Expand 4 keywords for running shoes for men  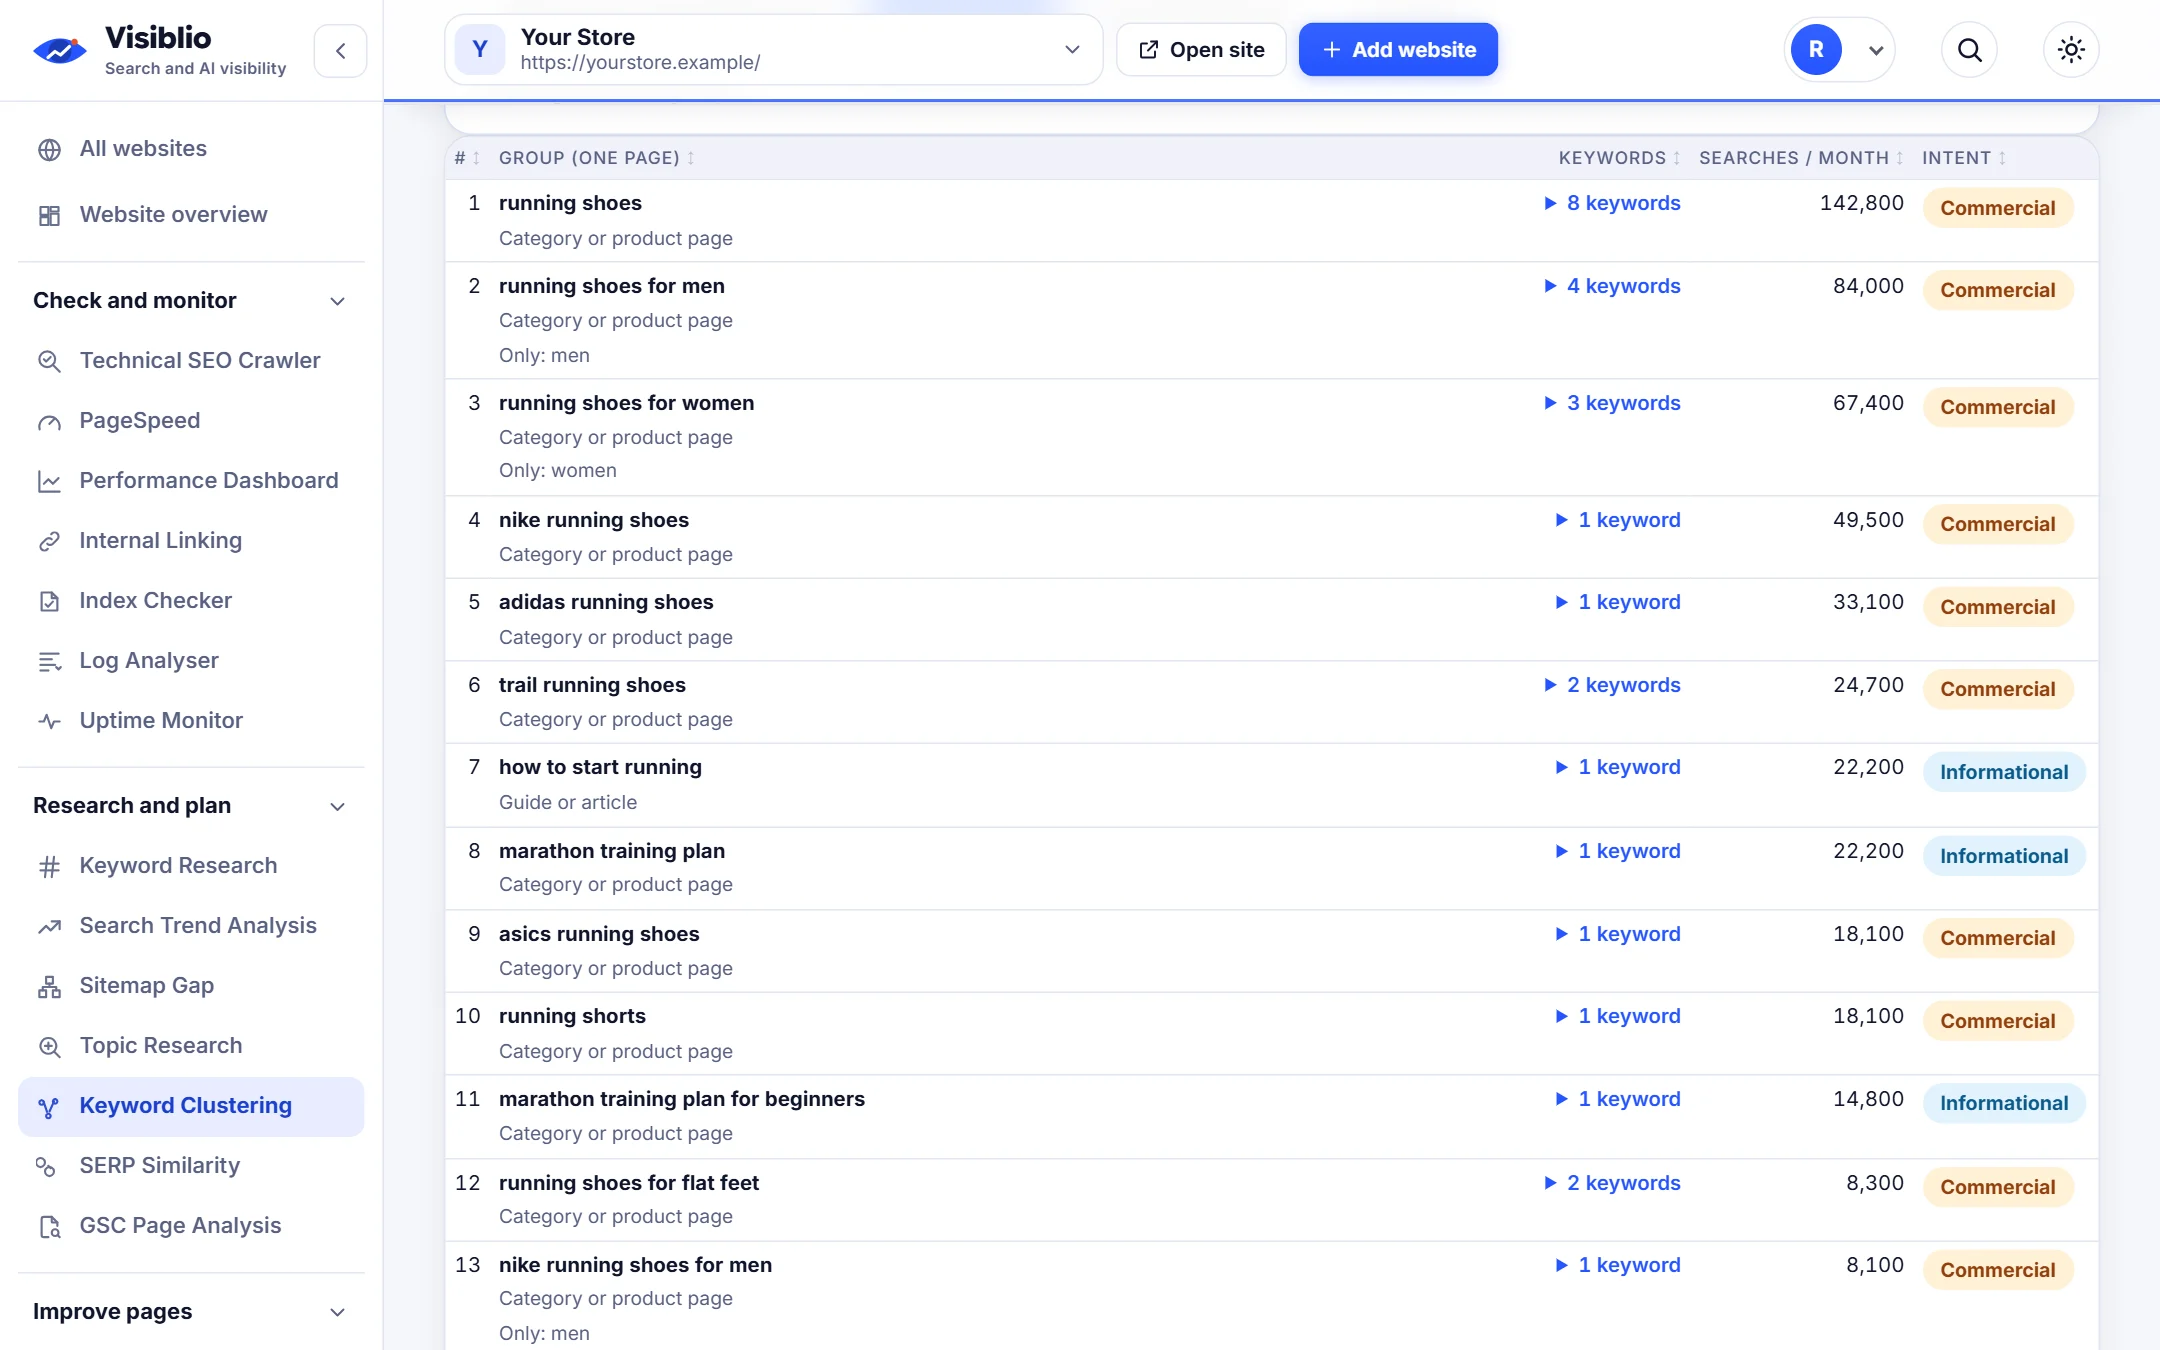(x=1612, y=286)
